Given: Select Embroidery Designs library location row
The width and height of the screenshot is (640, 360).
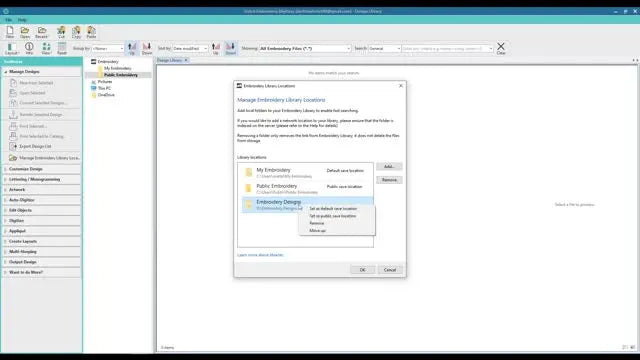Looking at the screenshot, I should (307, 204).
